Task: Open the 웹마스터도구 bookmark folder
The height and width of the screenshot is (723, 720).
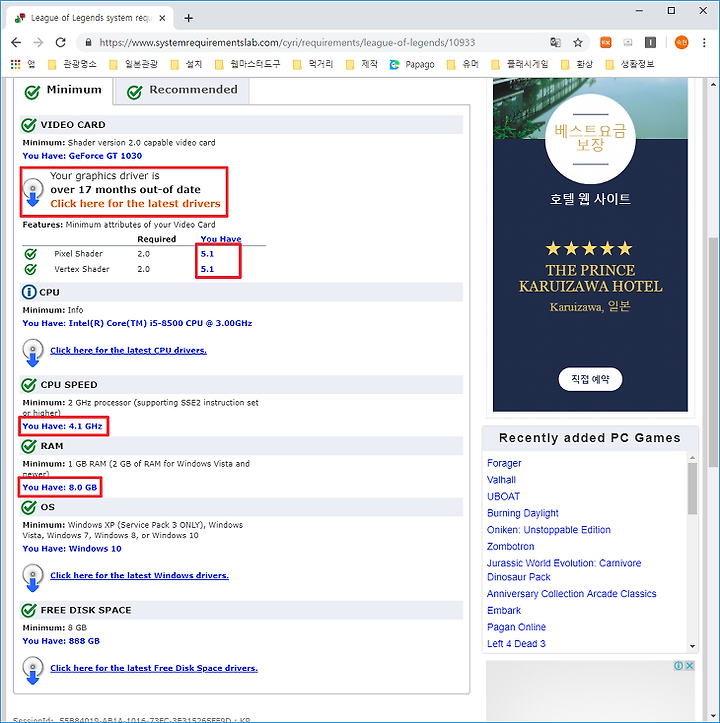Action: tap(248, 64)
